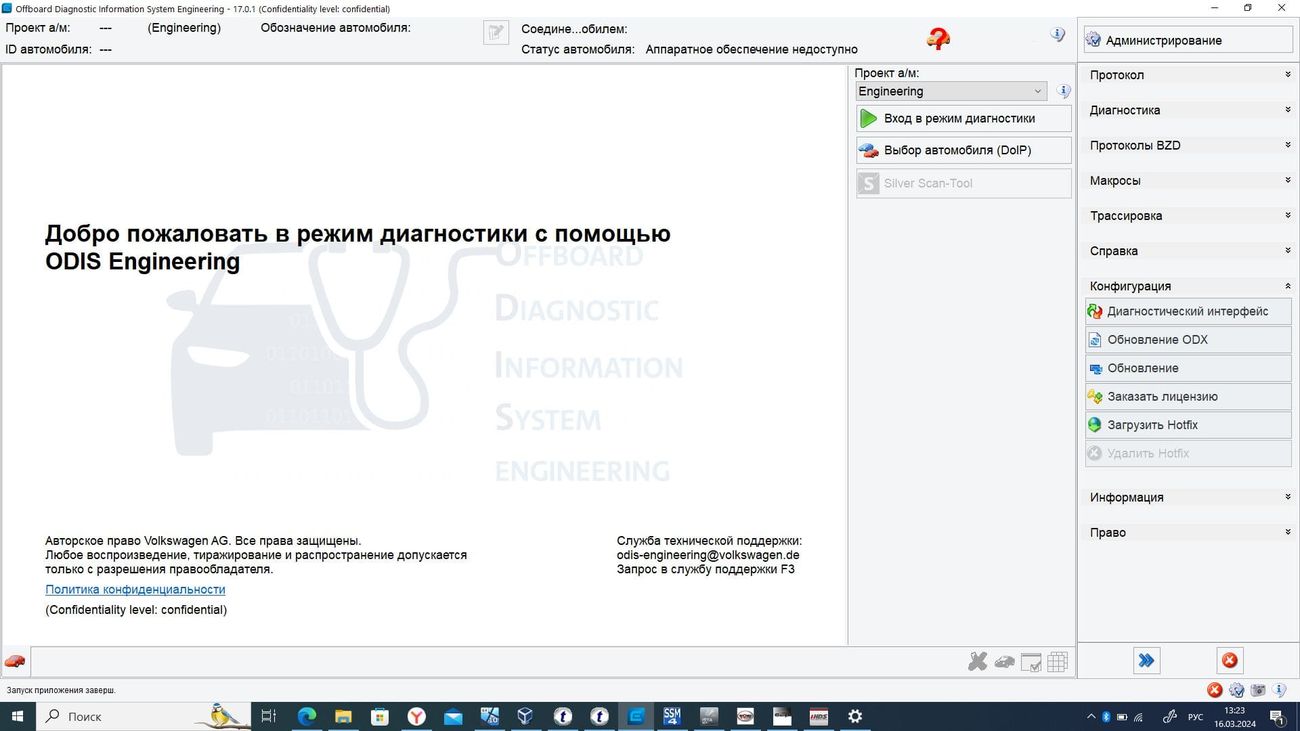1300x731 pixels.
Task: Click Выбор автомобиля (DoIP)
Action: click(x=964, y=150)
